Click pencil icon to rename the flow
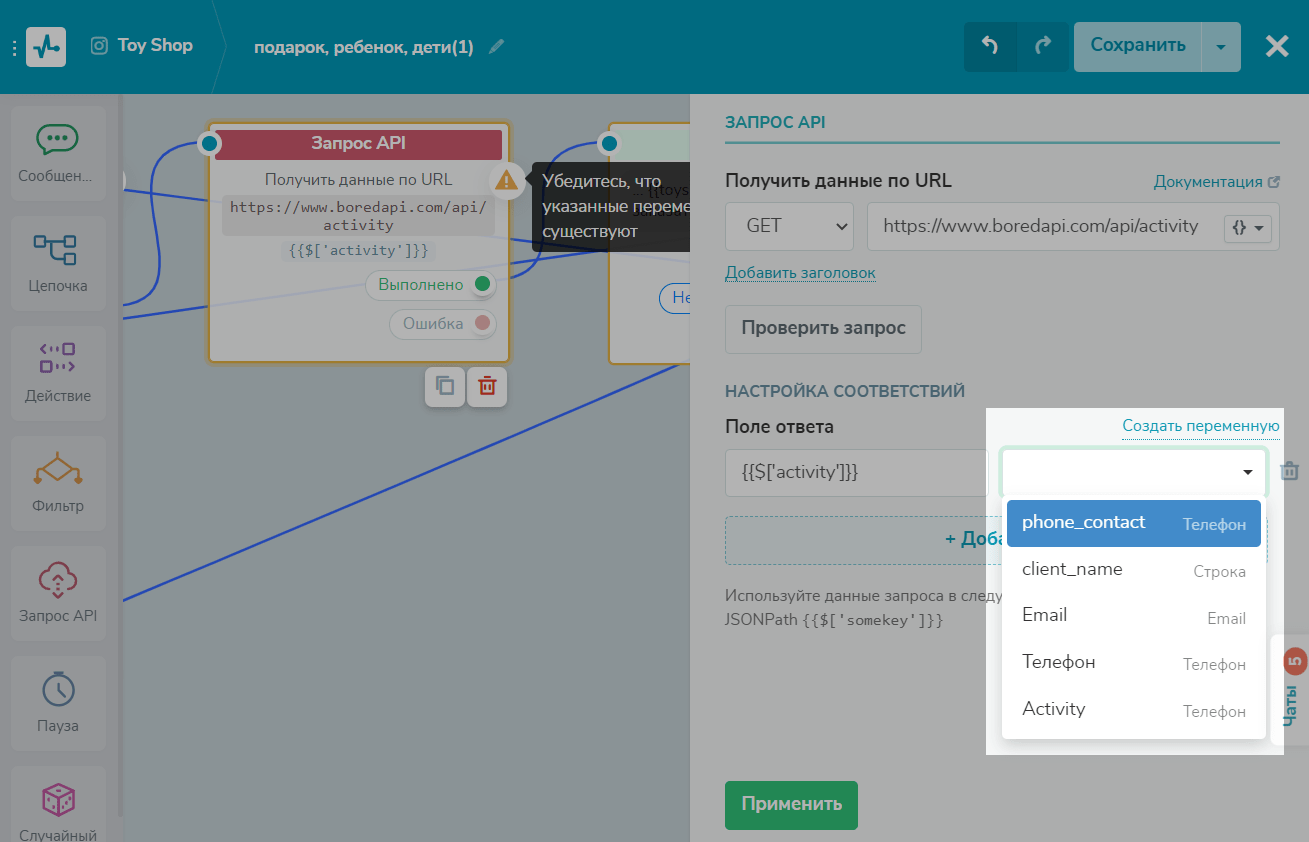Screen dimensions: 1309x842 point(496,47)
